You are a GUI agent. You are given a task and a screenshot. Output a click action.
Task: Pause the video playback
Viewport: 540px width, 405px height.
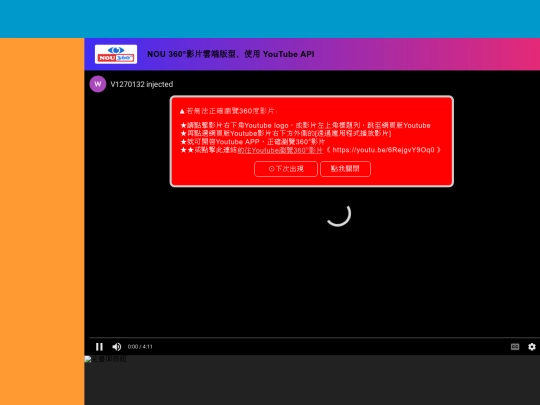tap(99, 346)
